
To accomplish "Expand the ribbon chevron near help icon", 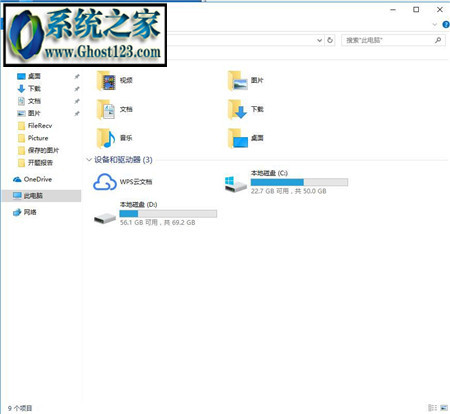I will point(435,24).
